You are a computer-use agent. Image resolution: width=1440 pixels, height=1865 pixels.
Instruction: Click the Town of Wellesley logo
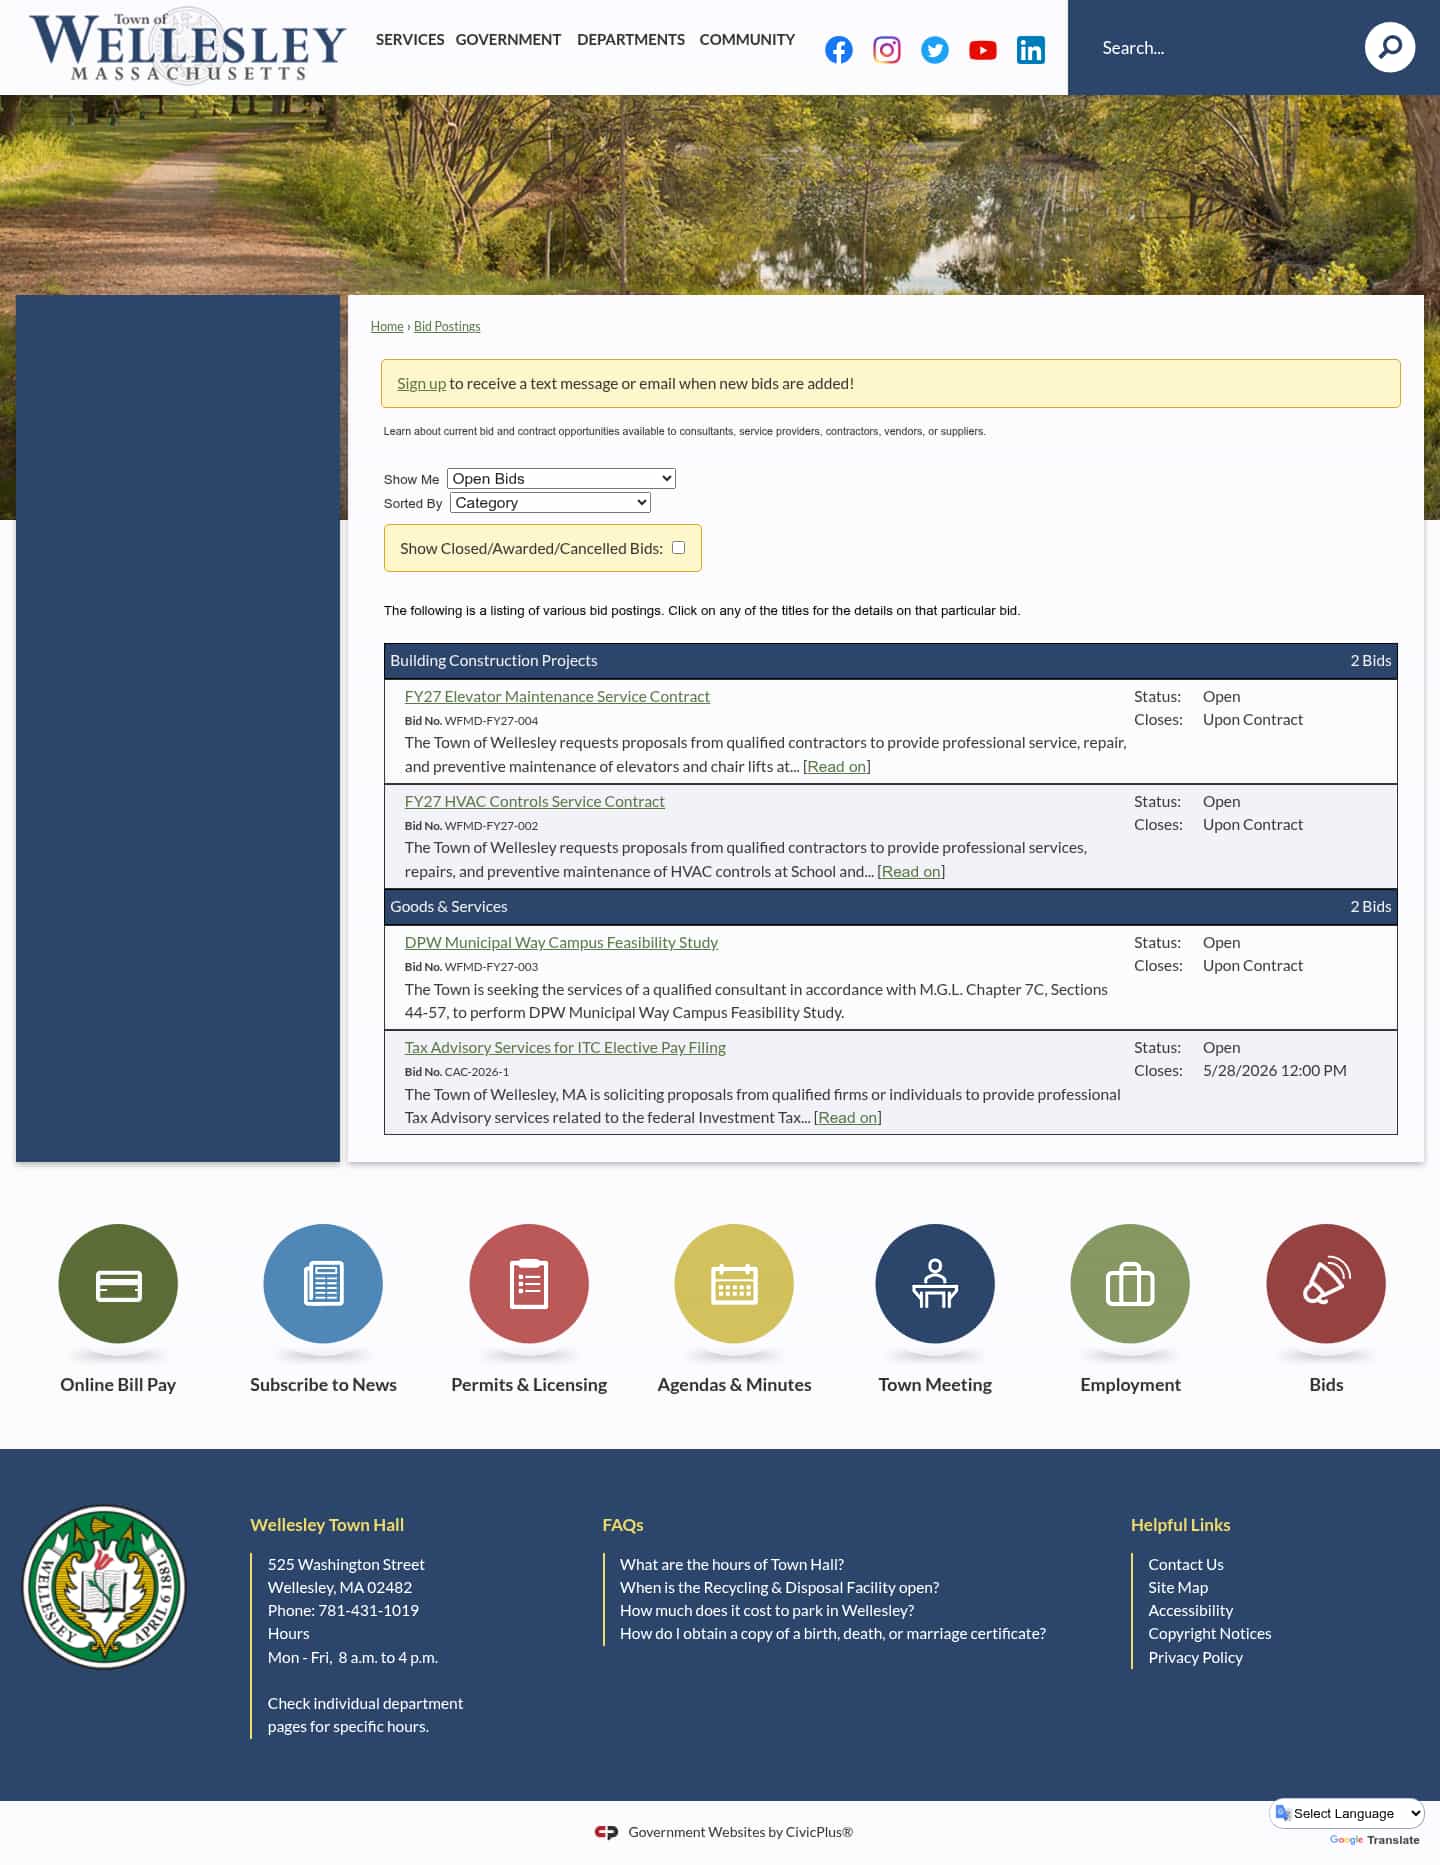pyautogui.click(x=188, y=46)
